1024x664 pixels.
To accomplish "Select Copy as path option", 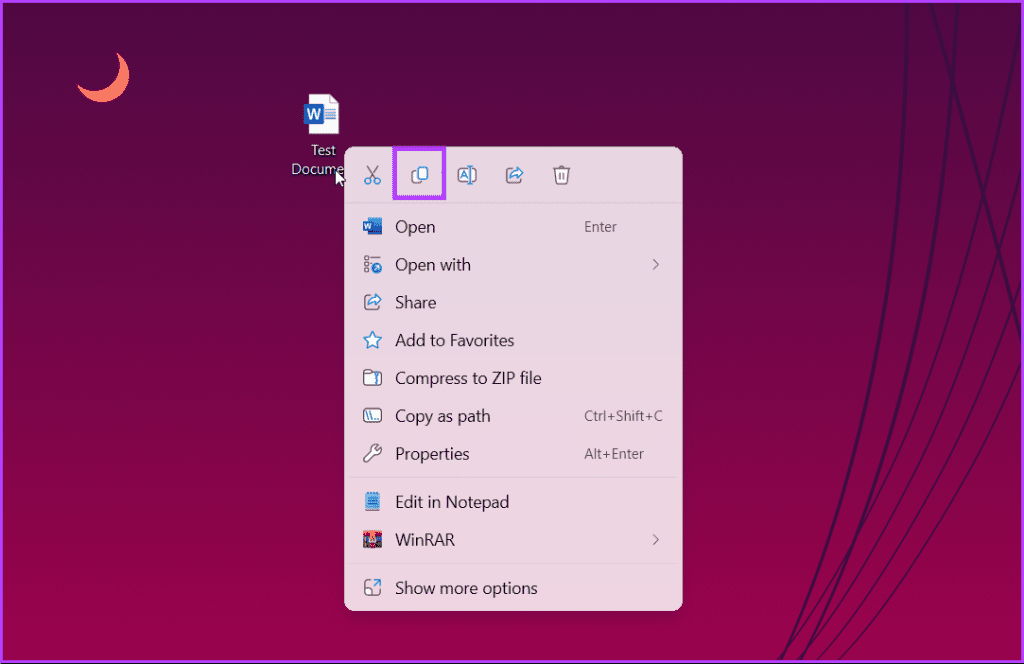I will 442,417.
